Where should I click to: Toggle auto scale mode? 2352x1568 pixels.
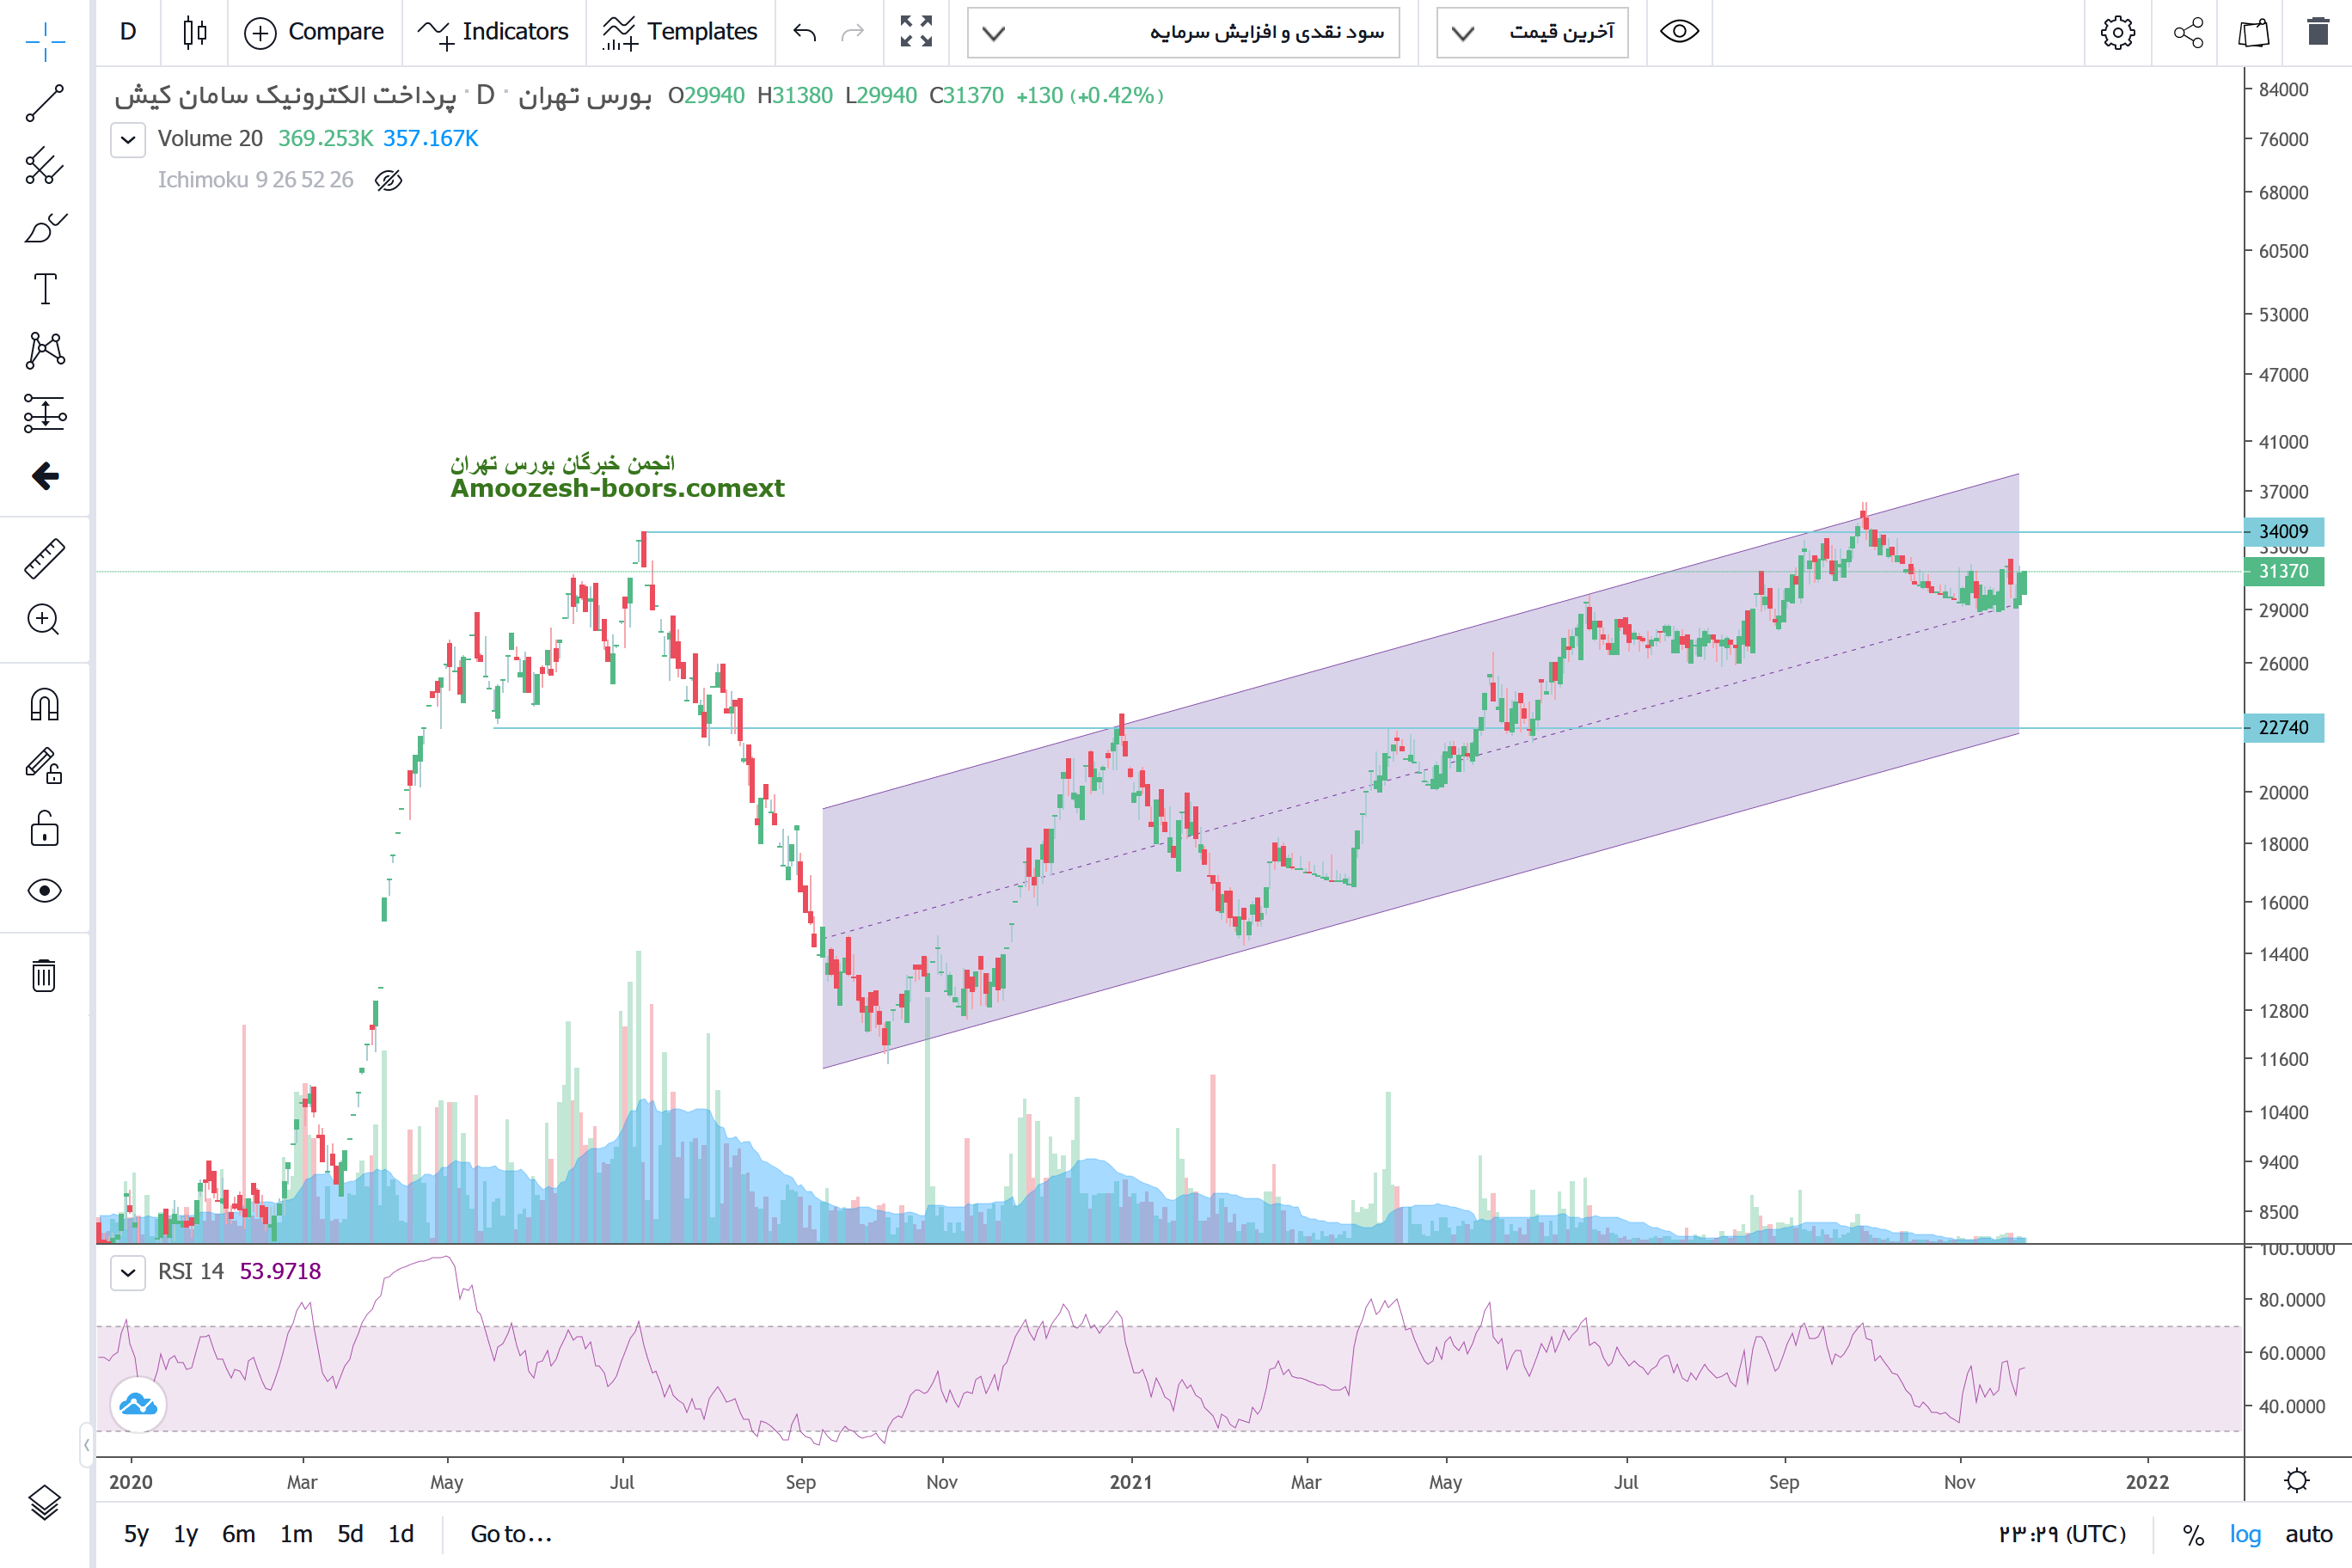tap(2308, 1534)
